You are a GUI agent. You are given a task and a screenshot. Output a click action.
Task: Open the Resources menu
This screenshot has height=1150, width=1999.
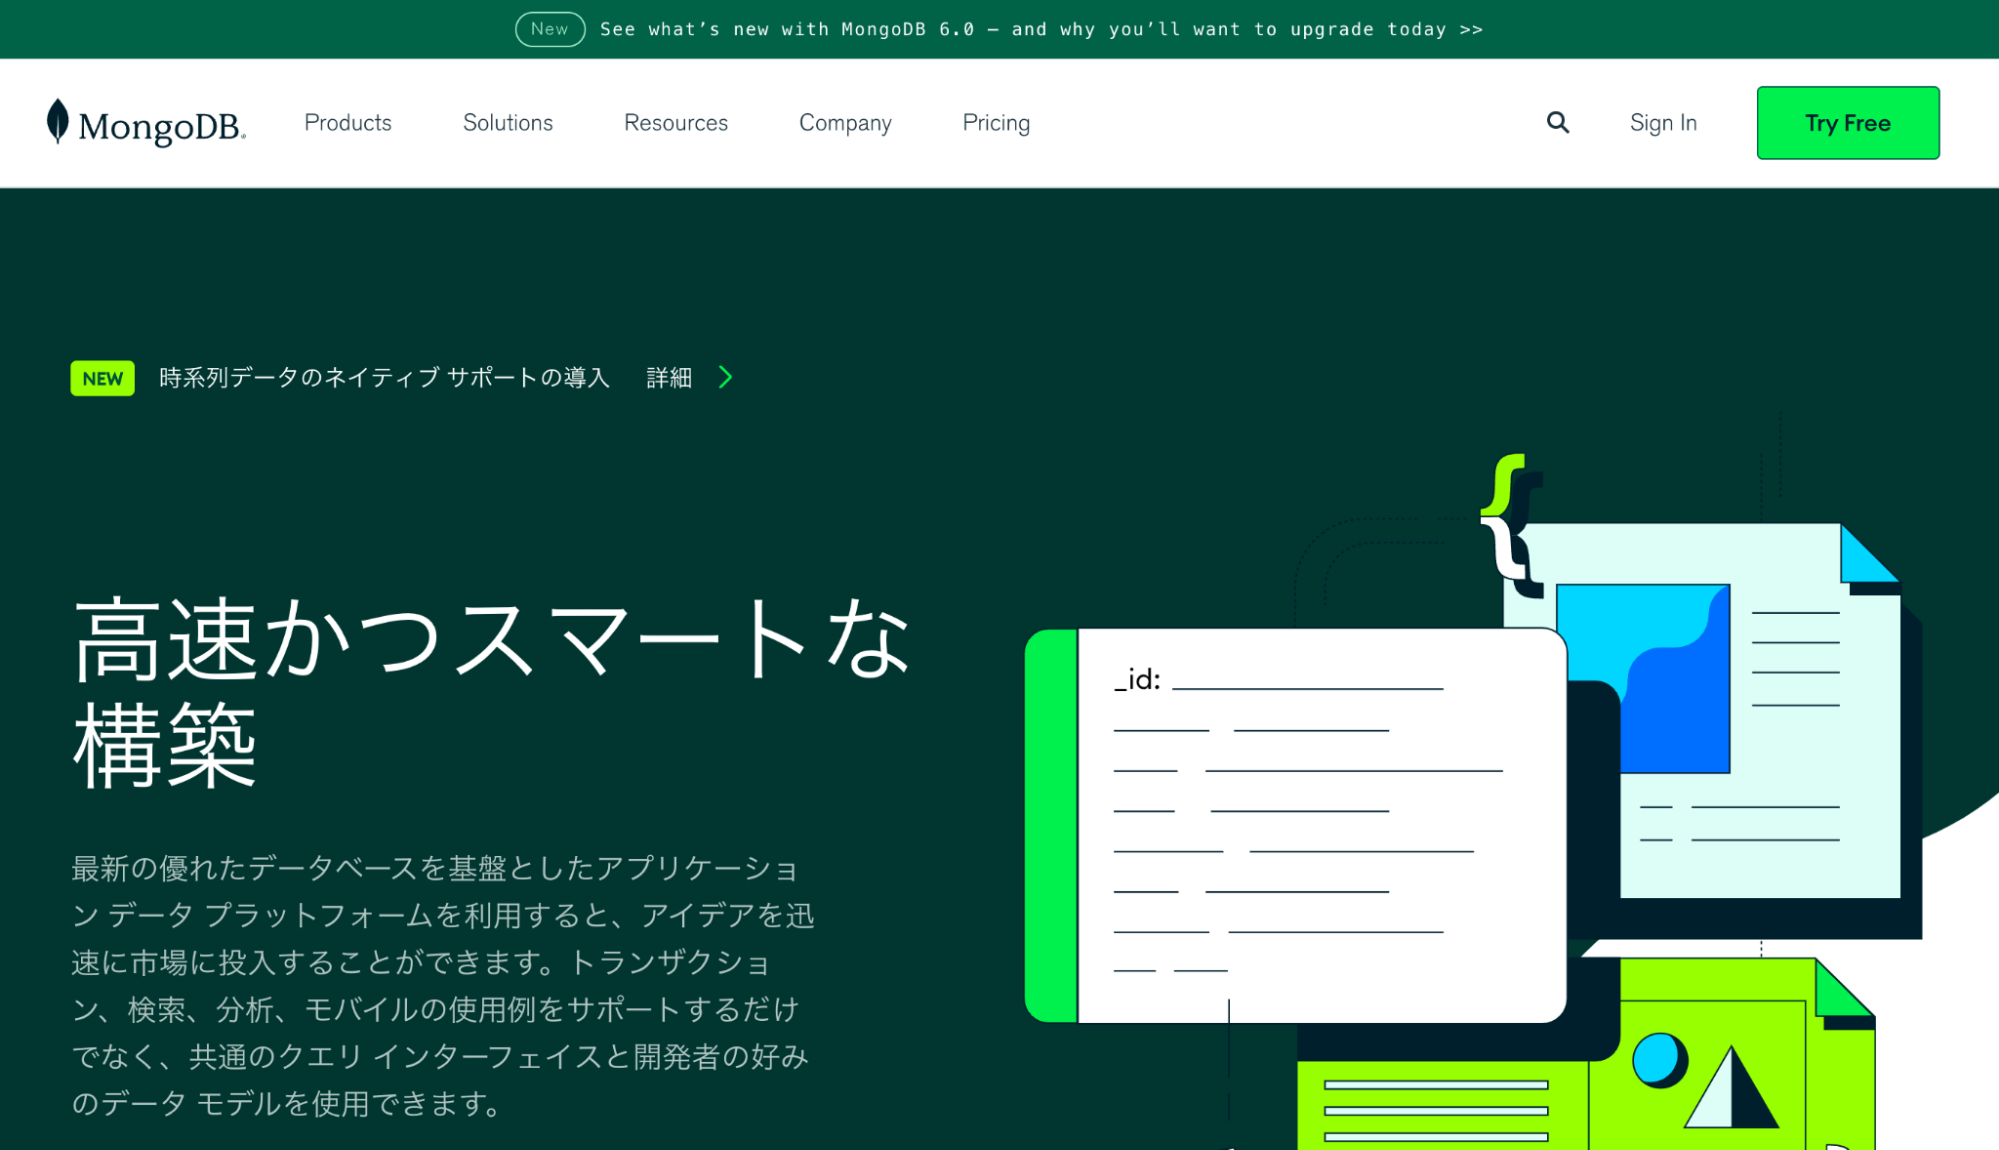(x=675, y=122)
